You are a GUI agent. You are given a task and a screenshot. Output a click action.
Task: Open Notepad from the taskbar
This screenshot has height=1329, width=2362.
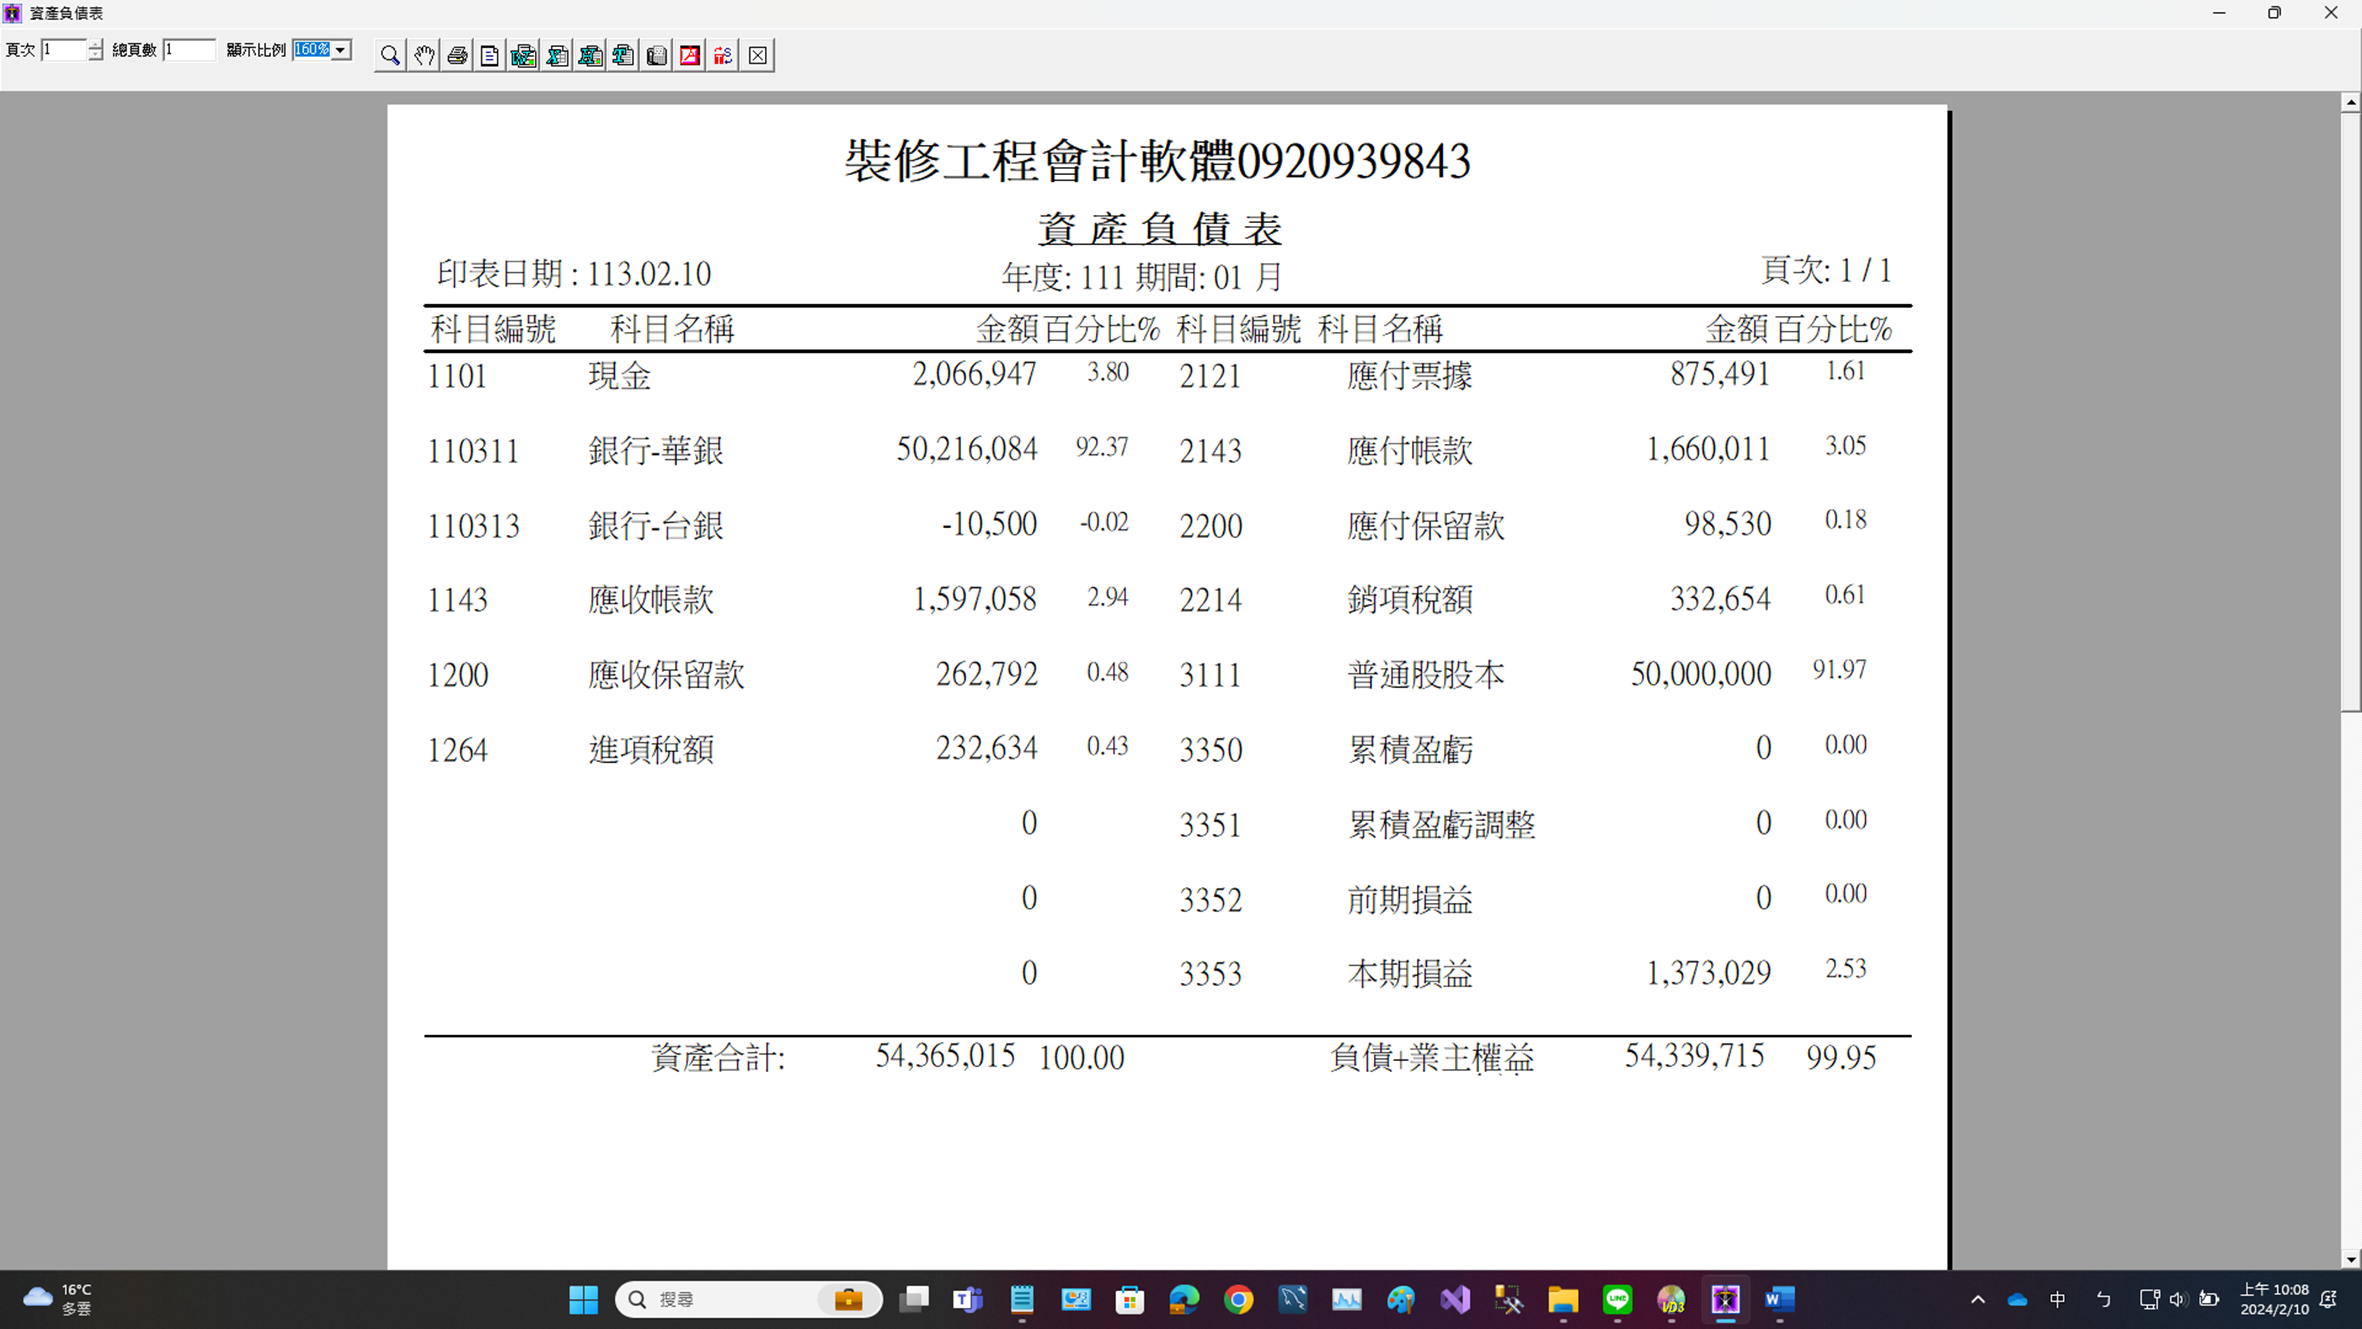(1022, 1299)
